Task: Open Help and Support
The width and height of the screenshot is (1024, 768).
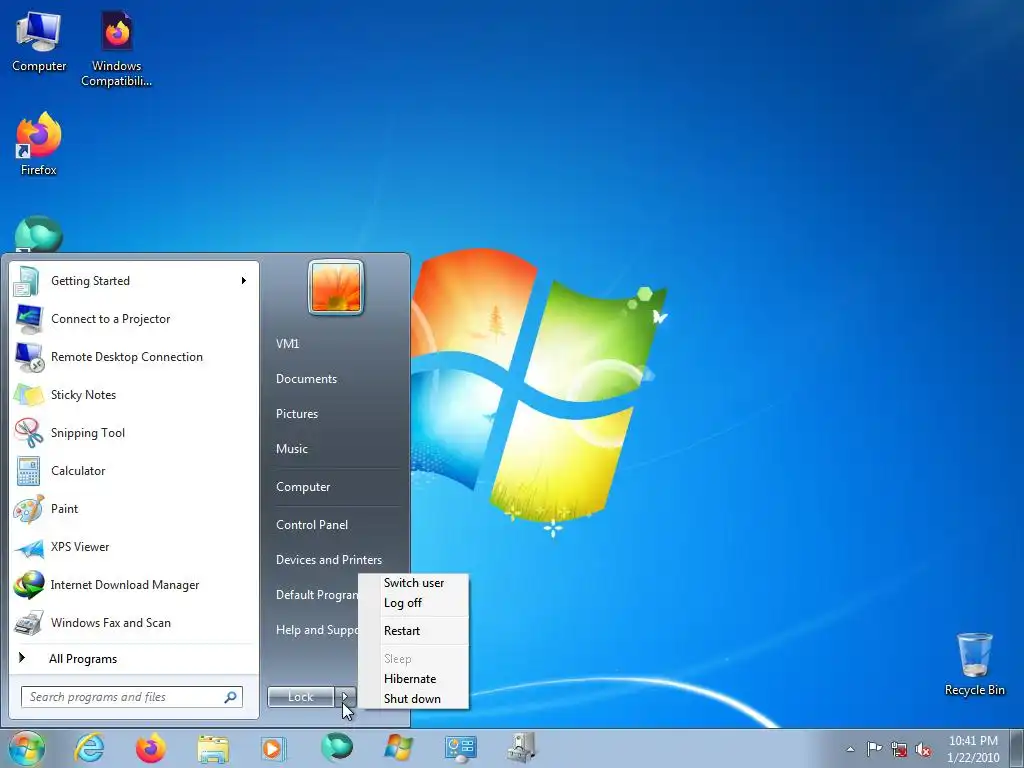Action: click(x=317, y=630)
